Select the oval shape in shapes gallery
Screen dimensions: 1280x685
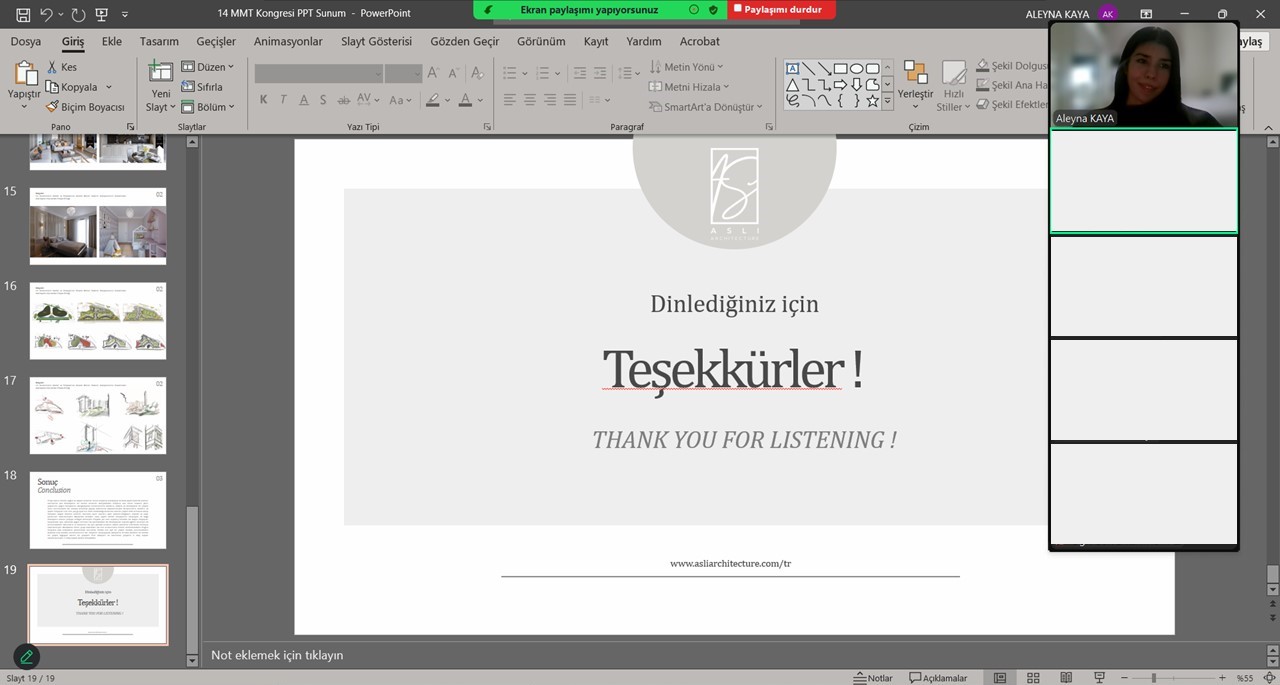[x=857, y=69]
